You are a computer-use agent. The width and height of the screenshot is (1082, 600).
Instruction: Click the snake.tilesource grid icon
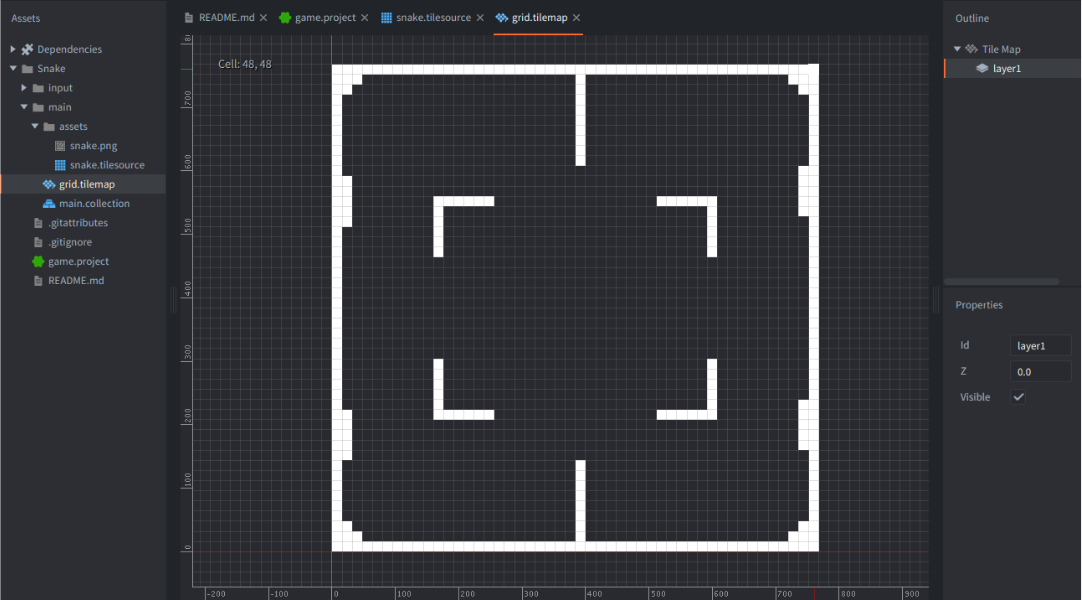[x=59, y=164]
